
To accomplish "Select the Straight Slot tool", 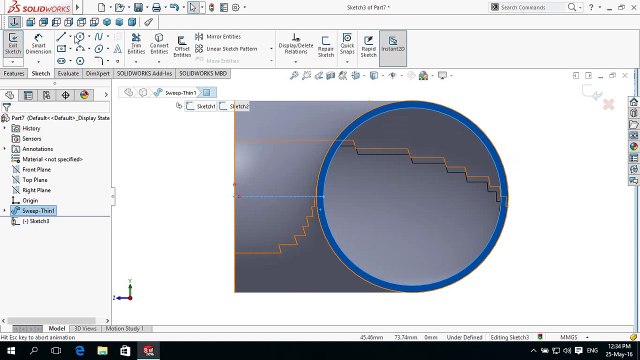I will pyautogui.click(x=61, y=61).
